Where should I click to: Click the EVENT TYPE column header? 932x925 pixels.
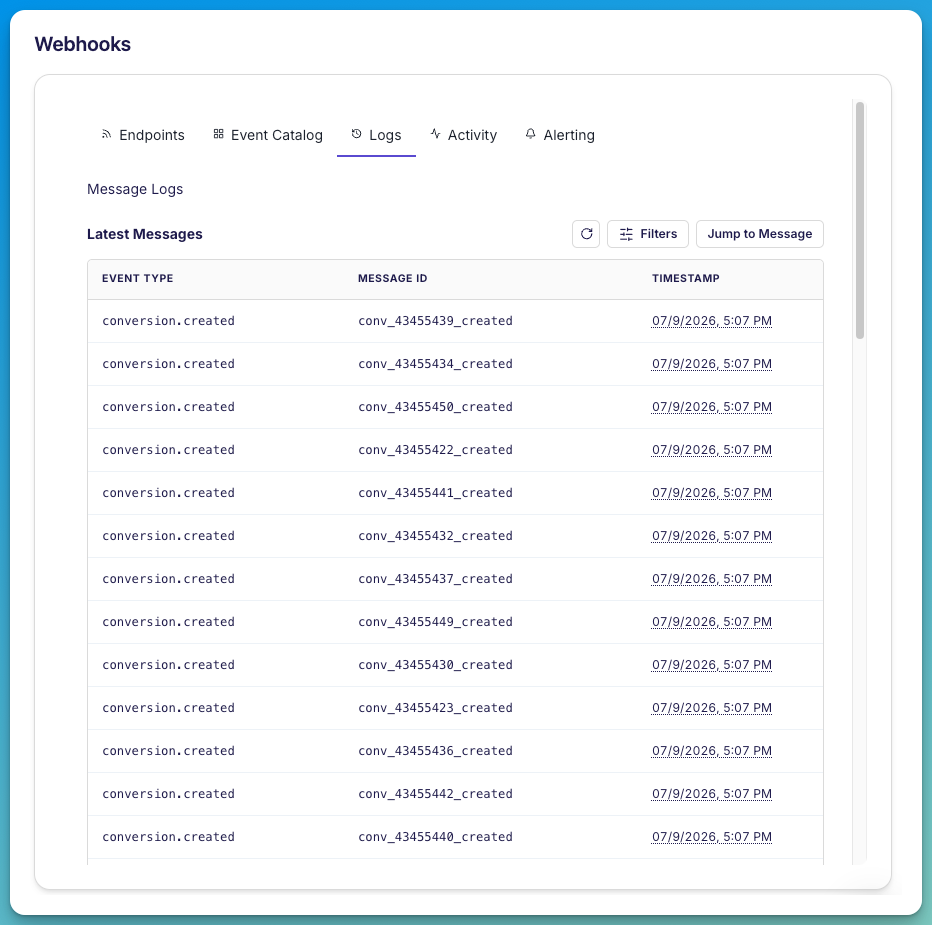137,278
